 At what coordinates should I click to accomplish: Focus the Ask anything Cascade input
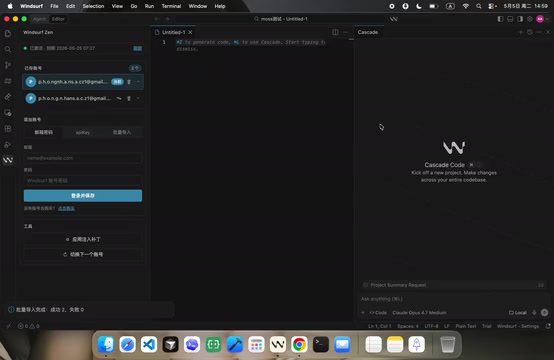(x=453, y=299)
